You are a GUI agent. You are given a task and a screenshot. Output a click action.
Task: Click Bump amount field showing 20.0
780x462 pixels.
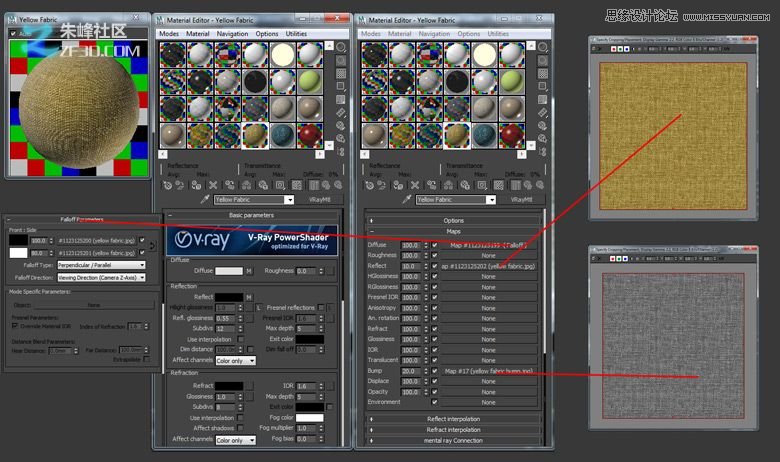[411, 371]
